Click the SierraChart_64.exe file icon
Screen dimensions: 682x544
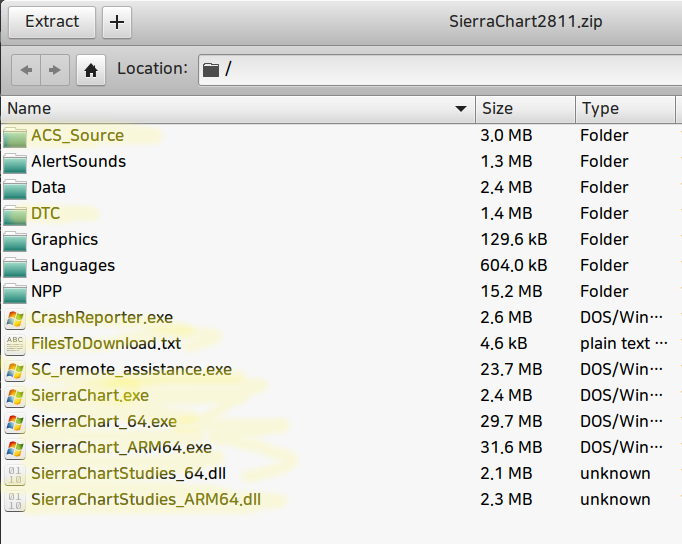[15, 422]
